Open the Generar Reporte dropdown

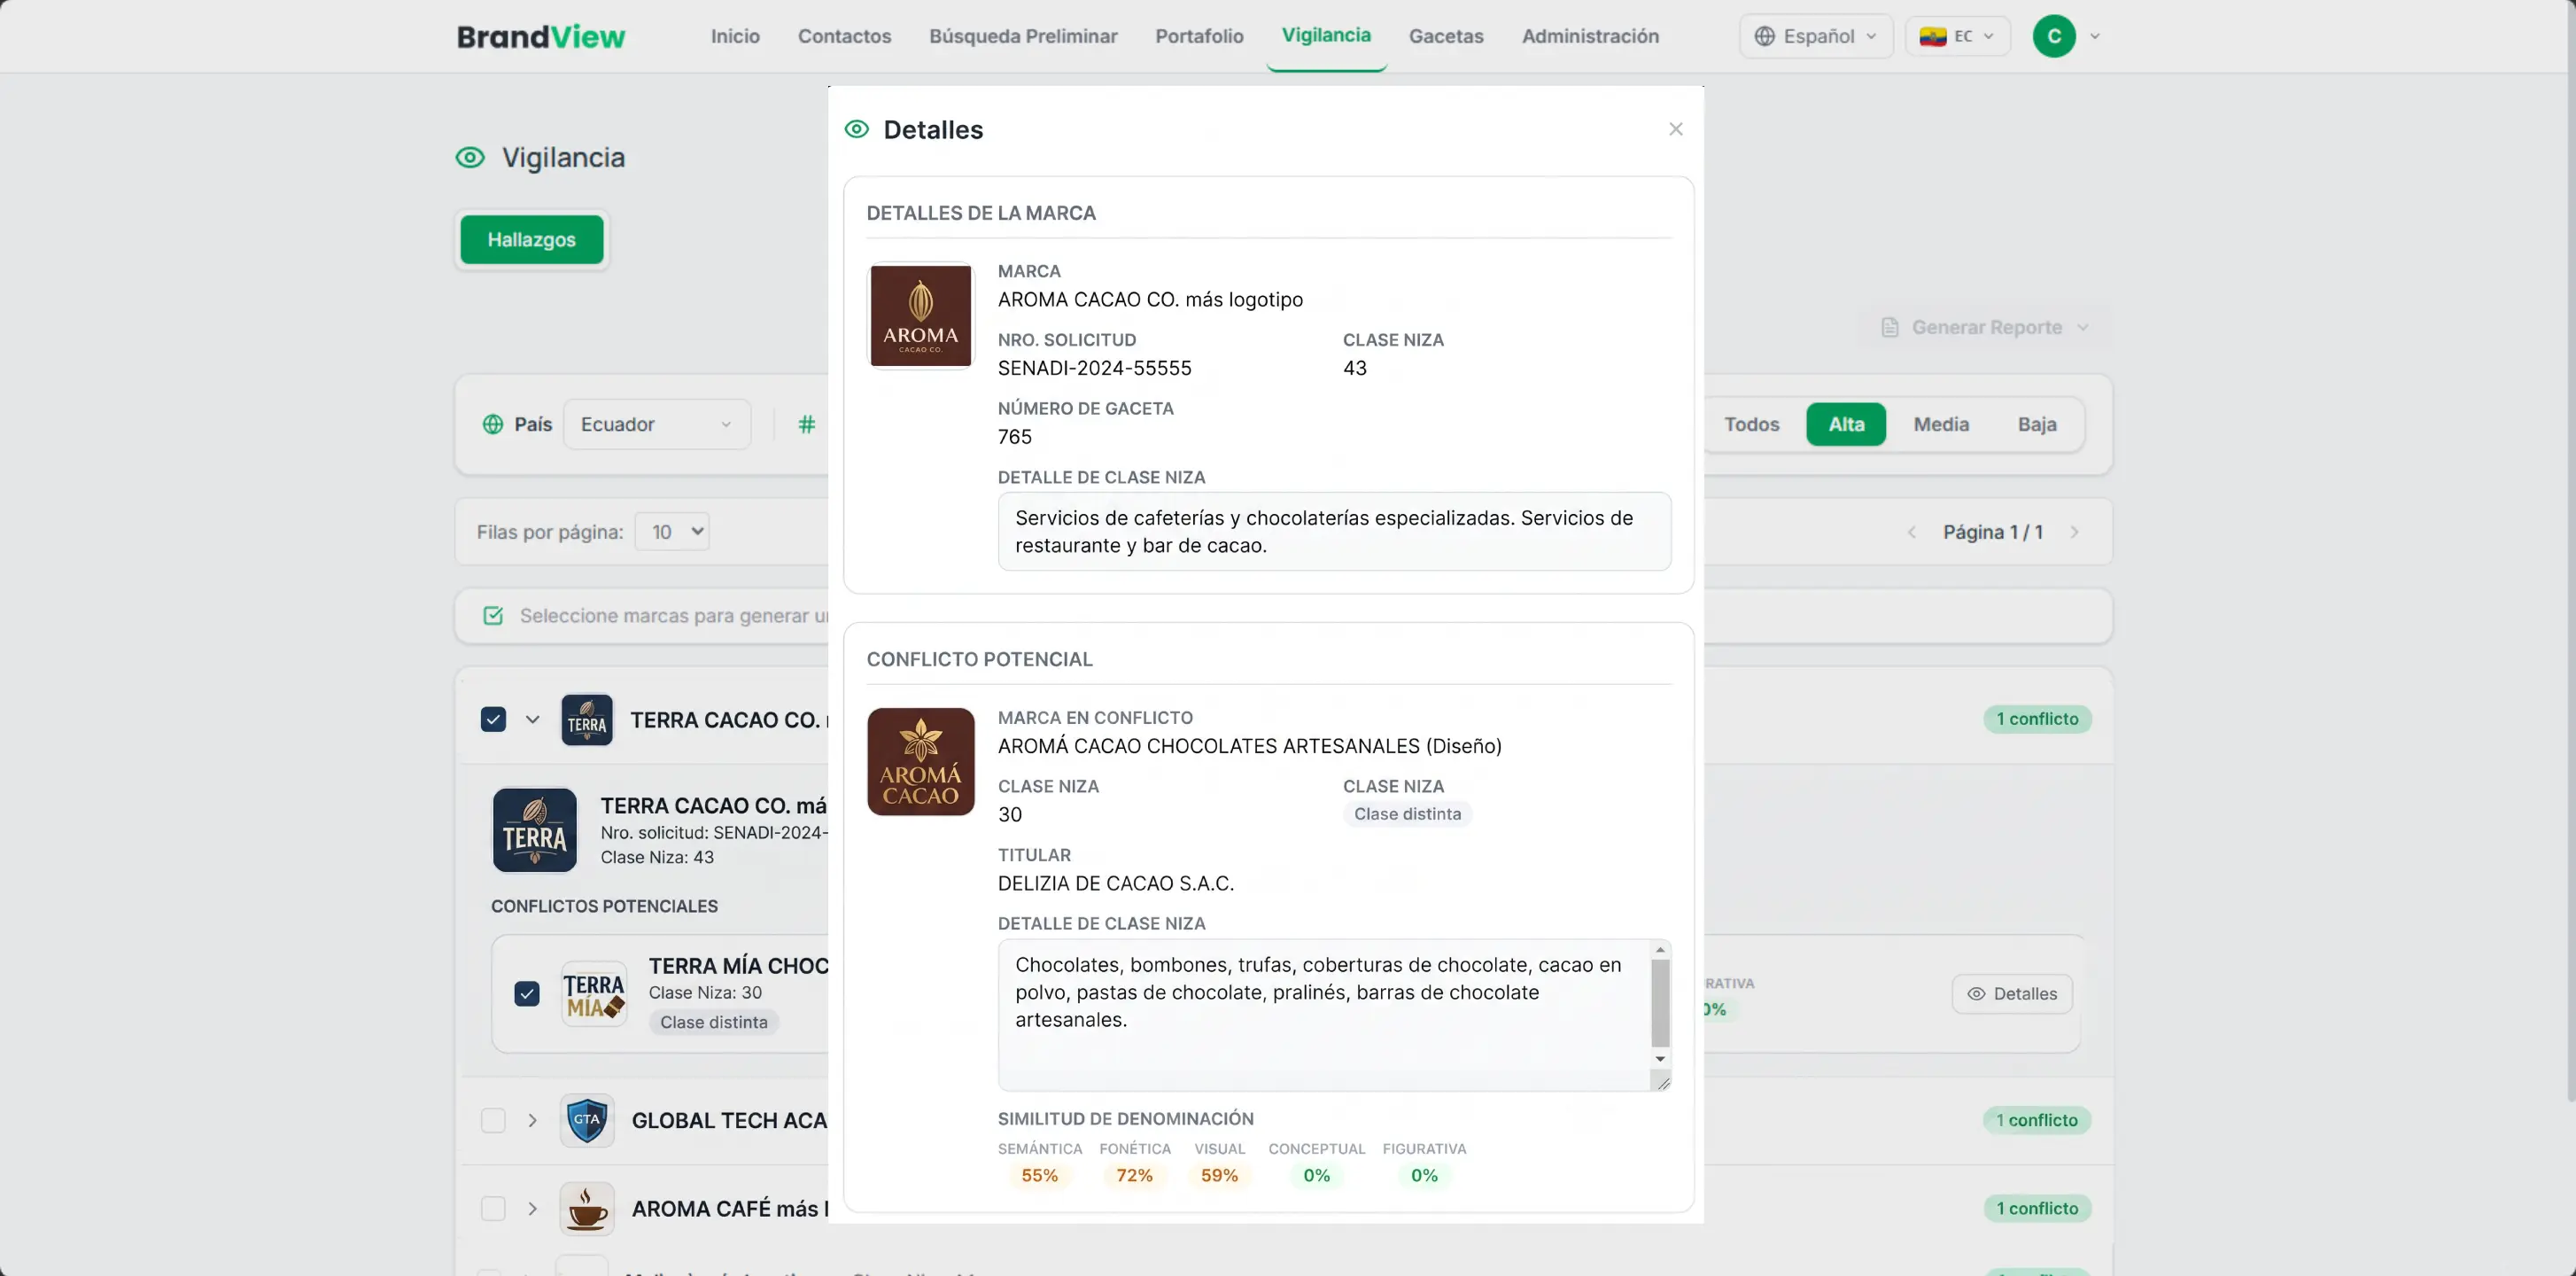1984,327
